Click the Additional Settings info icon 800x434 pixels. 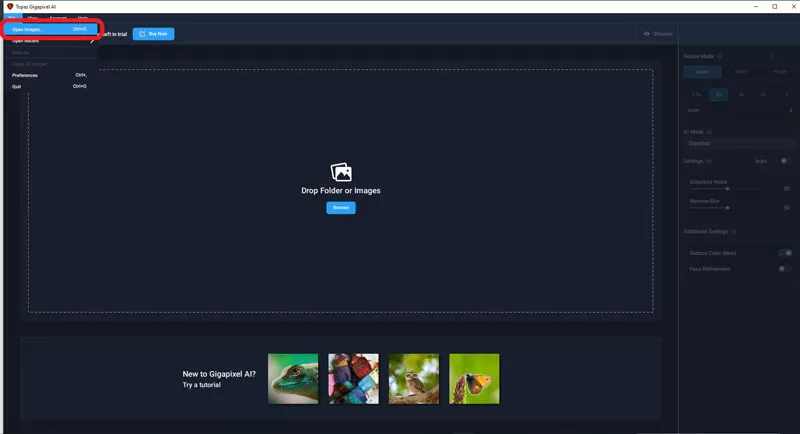(734, 232)
